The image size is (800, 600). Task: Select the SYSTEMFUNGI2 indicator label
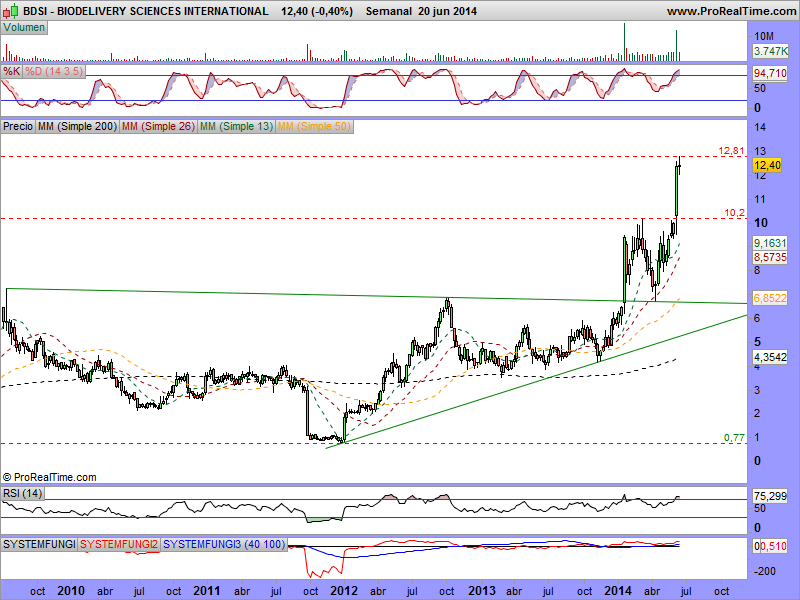pos(119,544)
